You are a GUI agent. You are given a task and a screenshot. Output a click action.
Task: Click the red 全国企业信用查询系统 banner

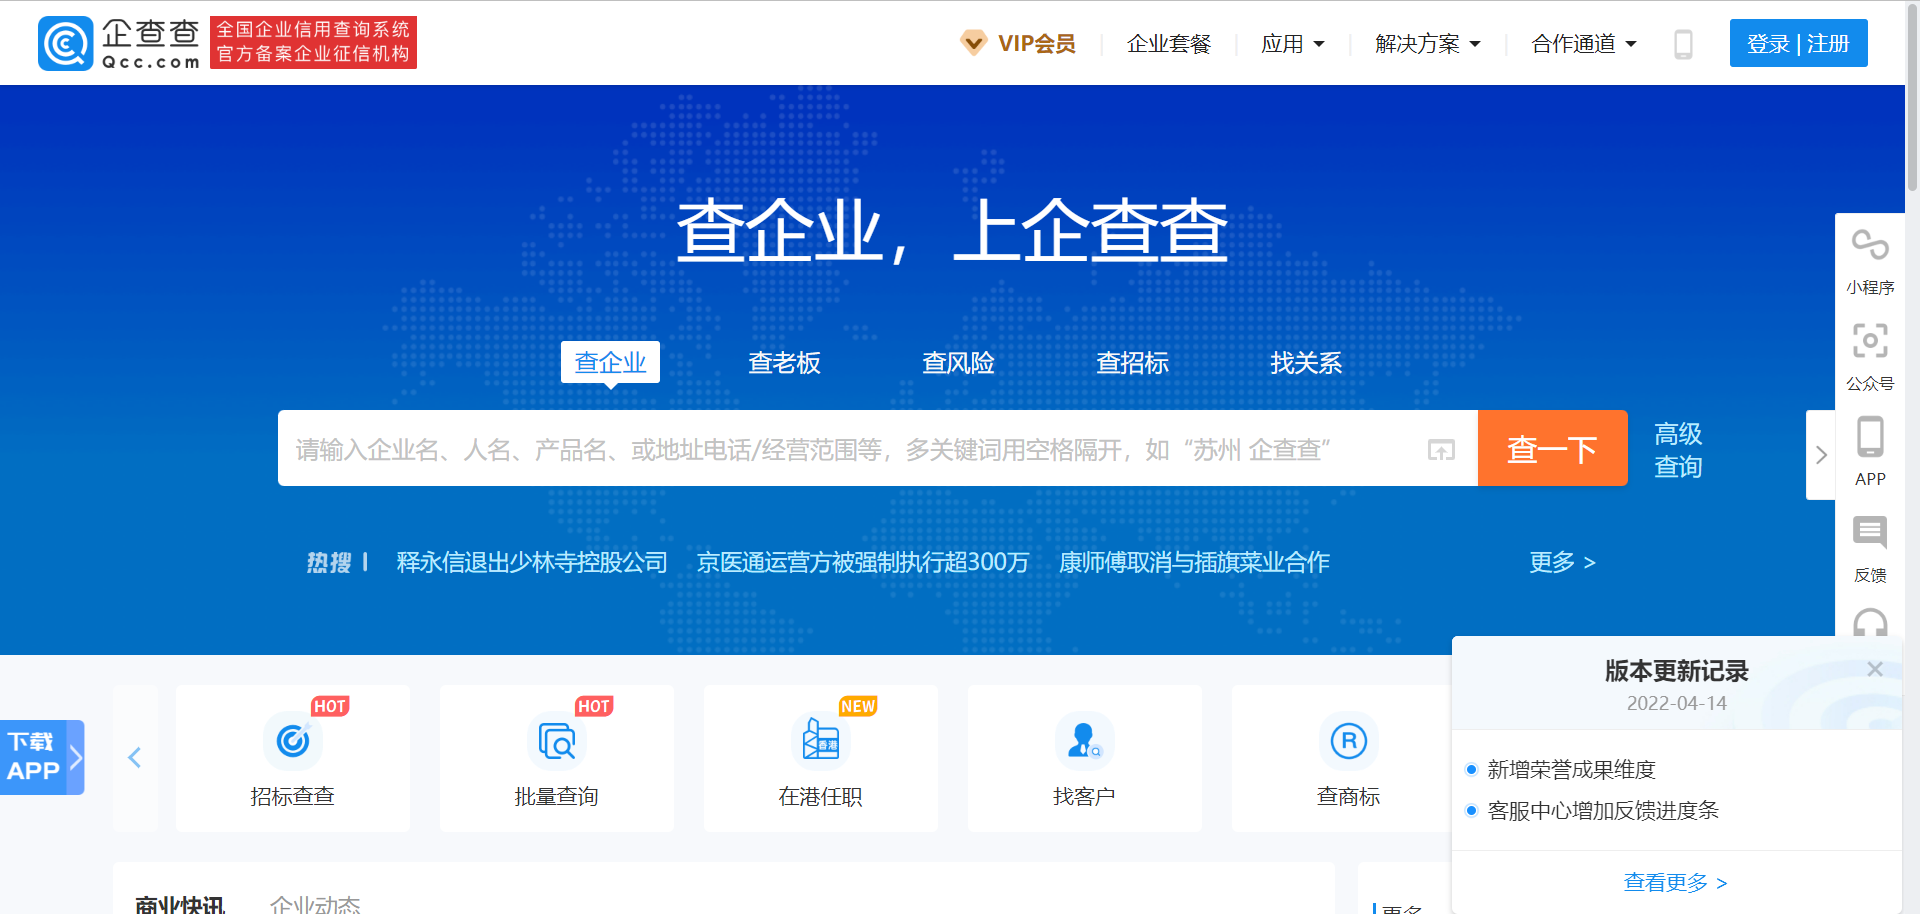pos(313,42)
